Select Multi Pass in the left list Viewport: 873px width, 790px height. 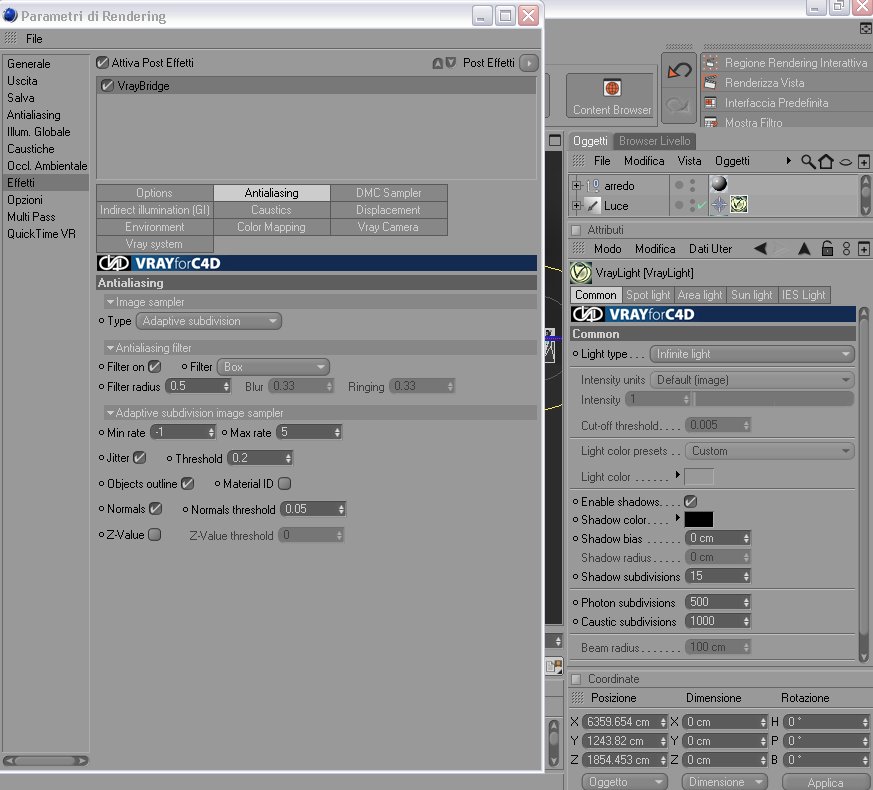tap(31, 217)
